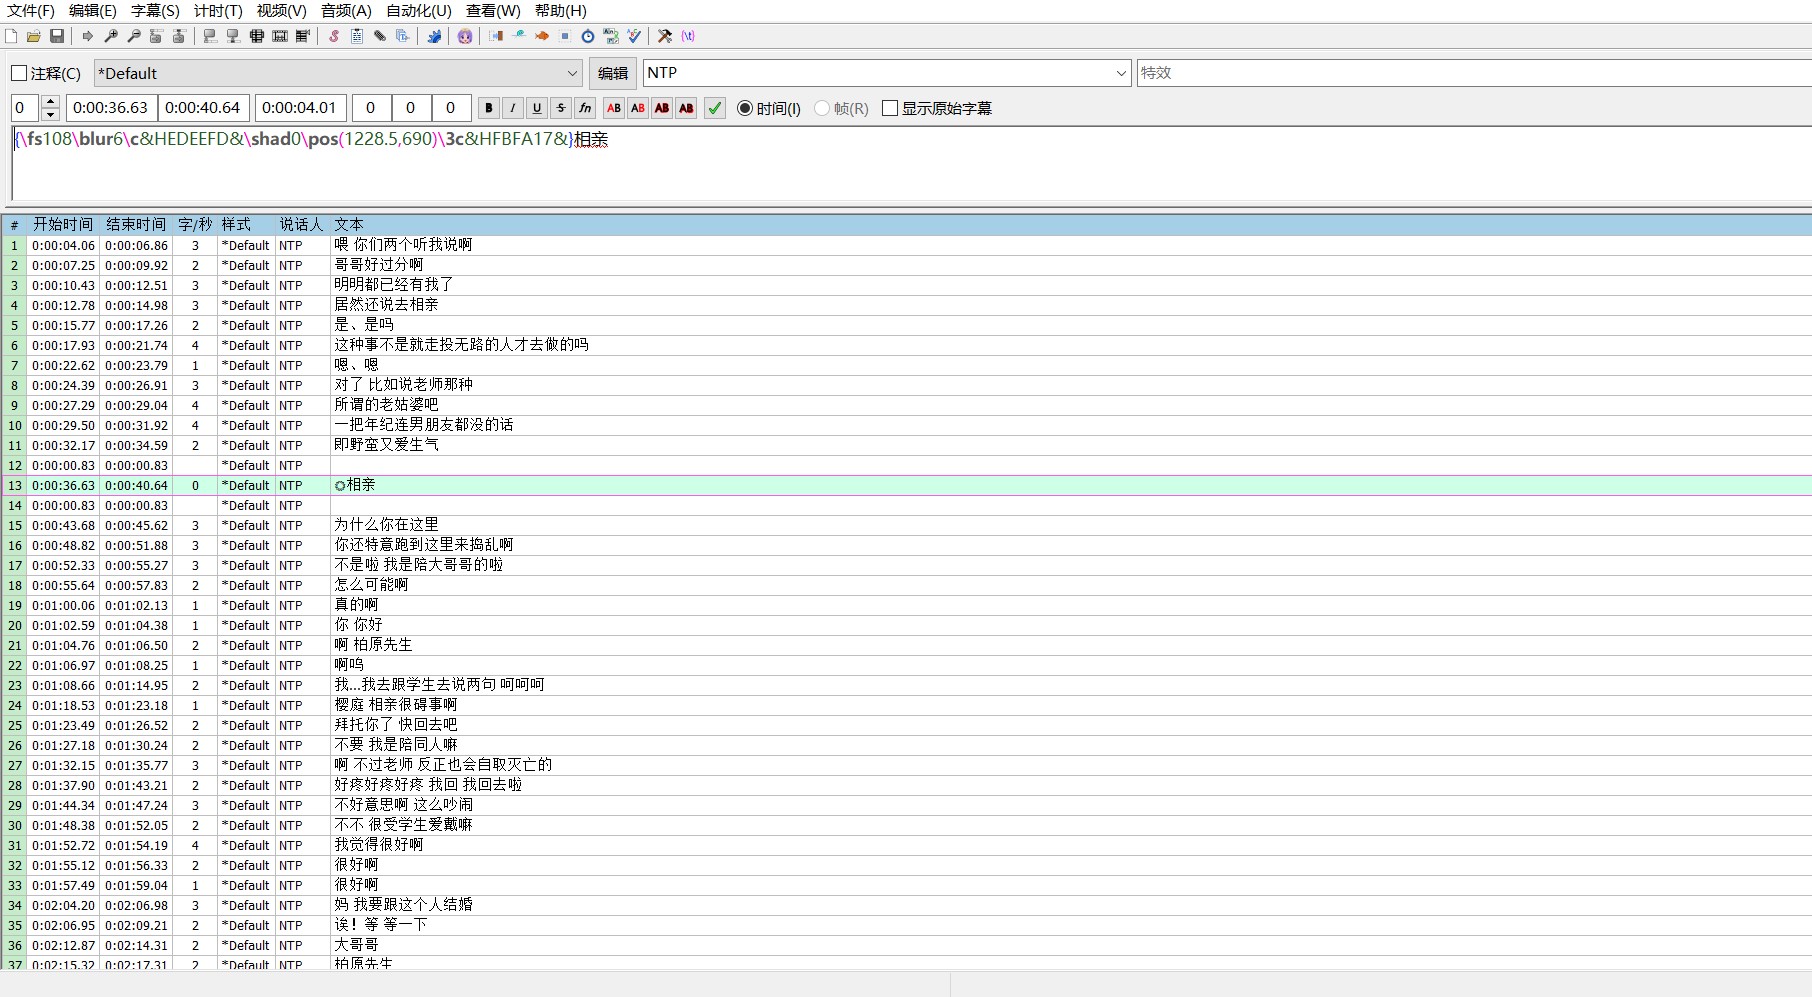
Task: Pick primary color with first AB swatch
Action: pyautogui.click(x=614, y=108)
